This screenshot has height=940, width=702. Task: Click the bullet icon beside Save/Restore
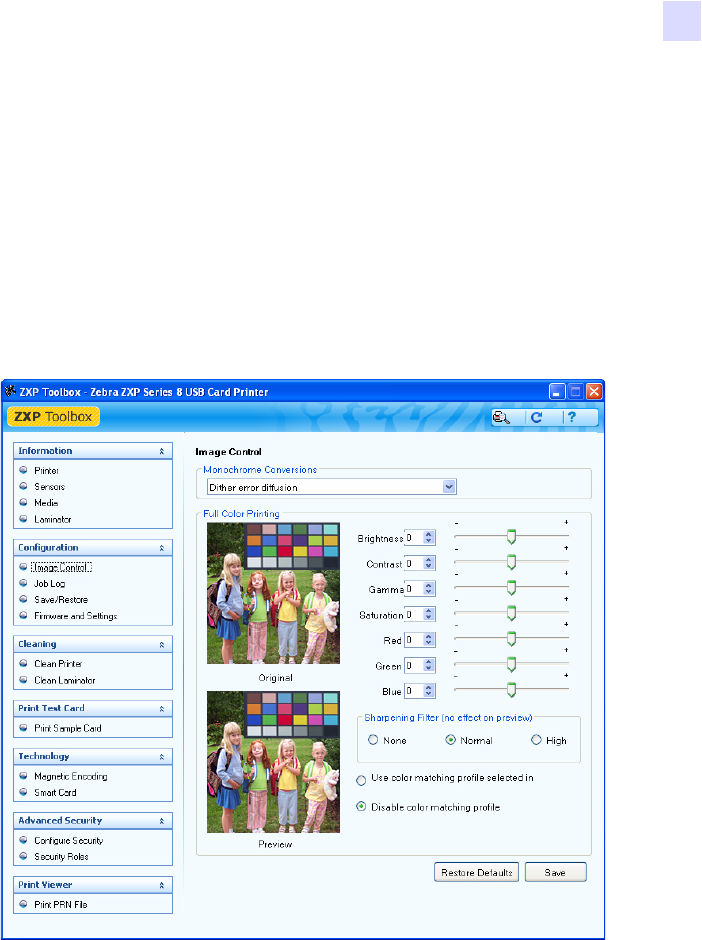tap(23, 599)
